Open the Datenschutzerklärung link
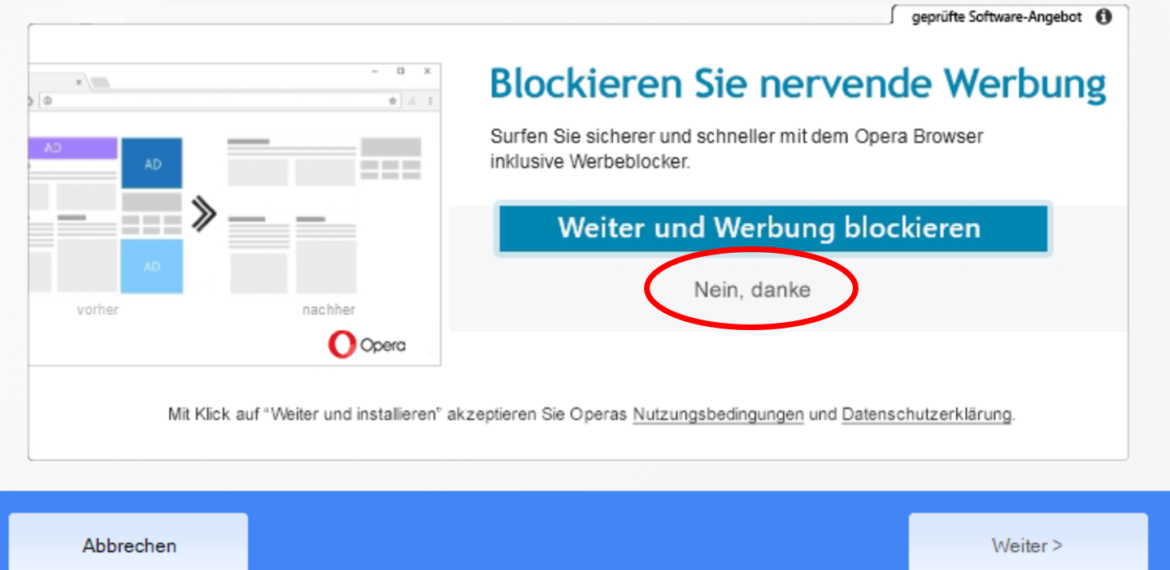Screen dimensions: 1170x570 pyautogui.click(x=927, y=414)
